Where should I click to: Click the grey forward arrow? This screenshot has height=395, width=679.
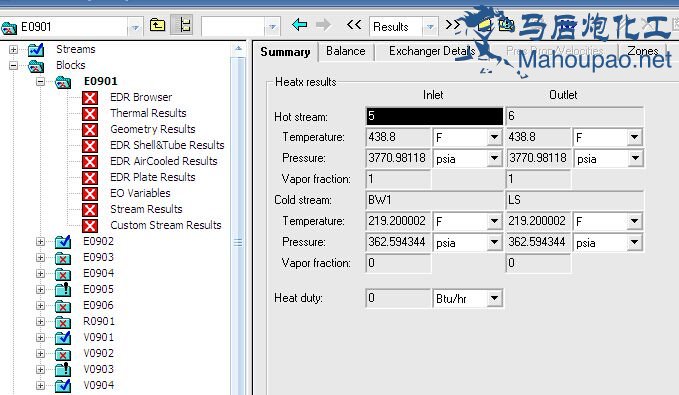(x=323, y=25)
